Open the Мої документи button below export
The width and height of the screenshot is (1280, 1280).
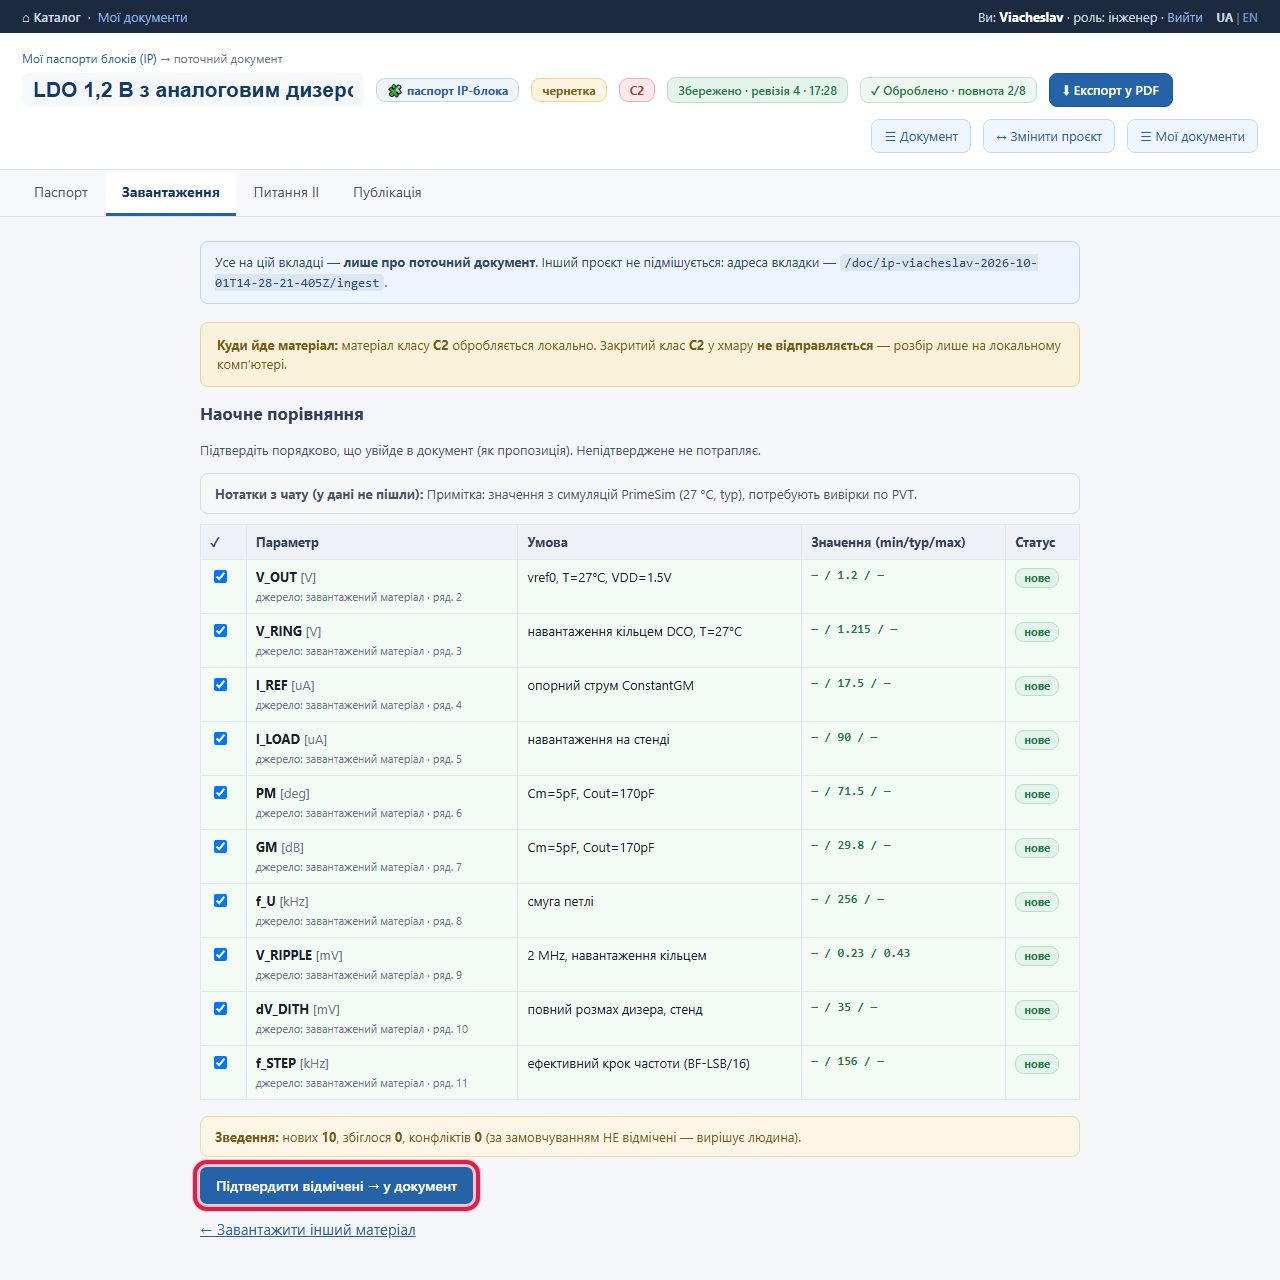pos(1192,136)
